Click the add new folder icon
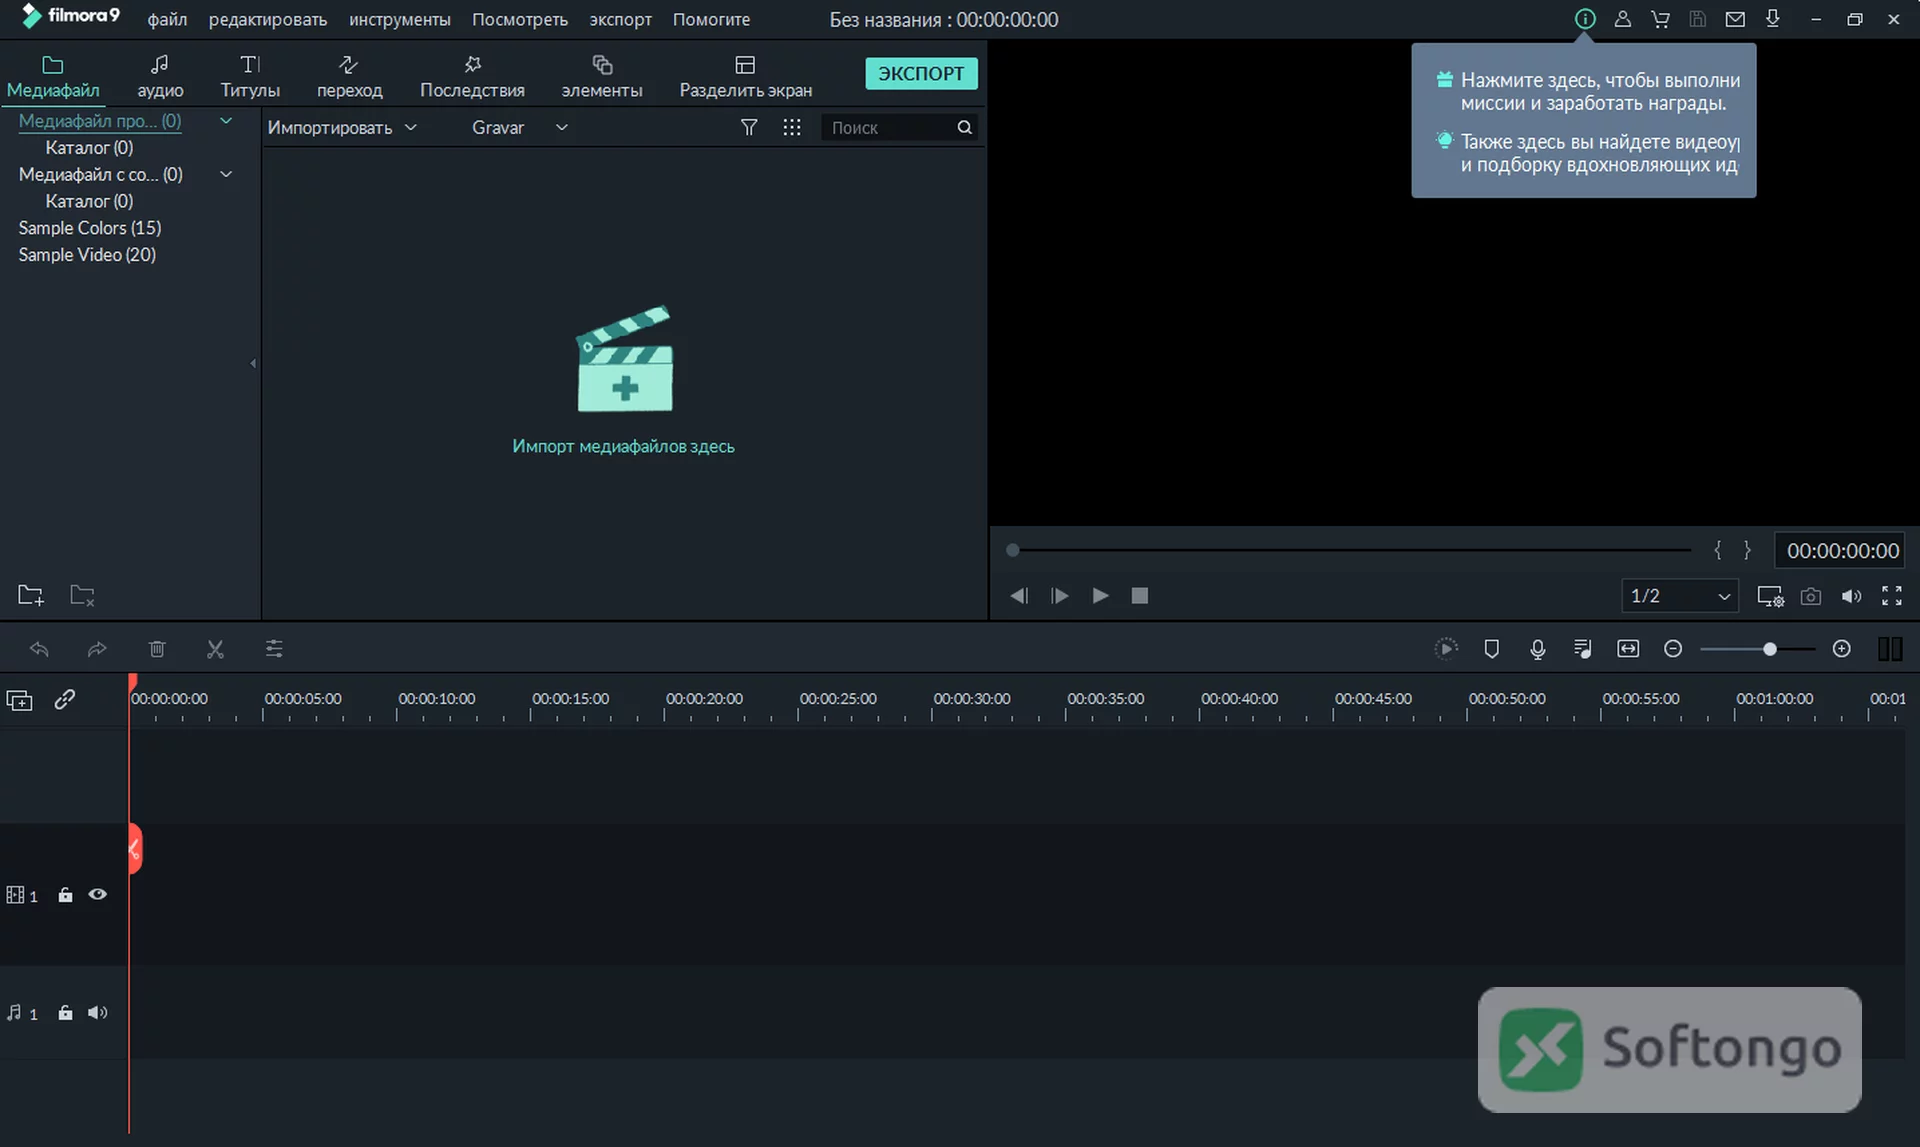 31,596
